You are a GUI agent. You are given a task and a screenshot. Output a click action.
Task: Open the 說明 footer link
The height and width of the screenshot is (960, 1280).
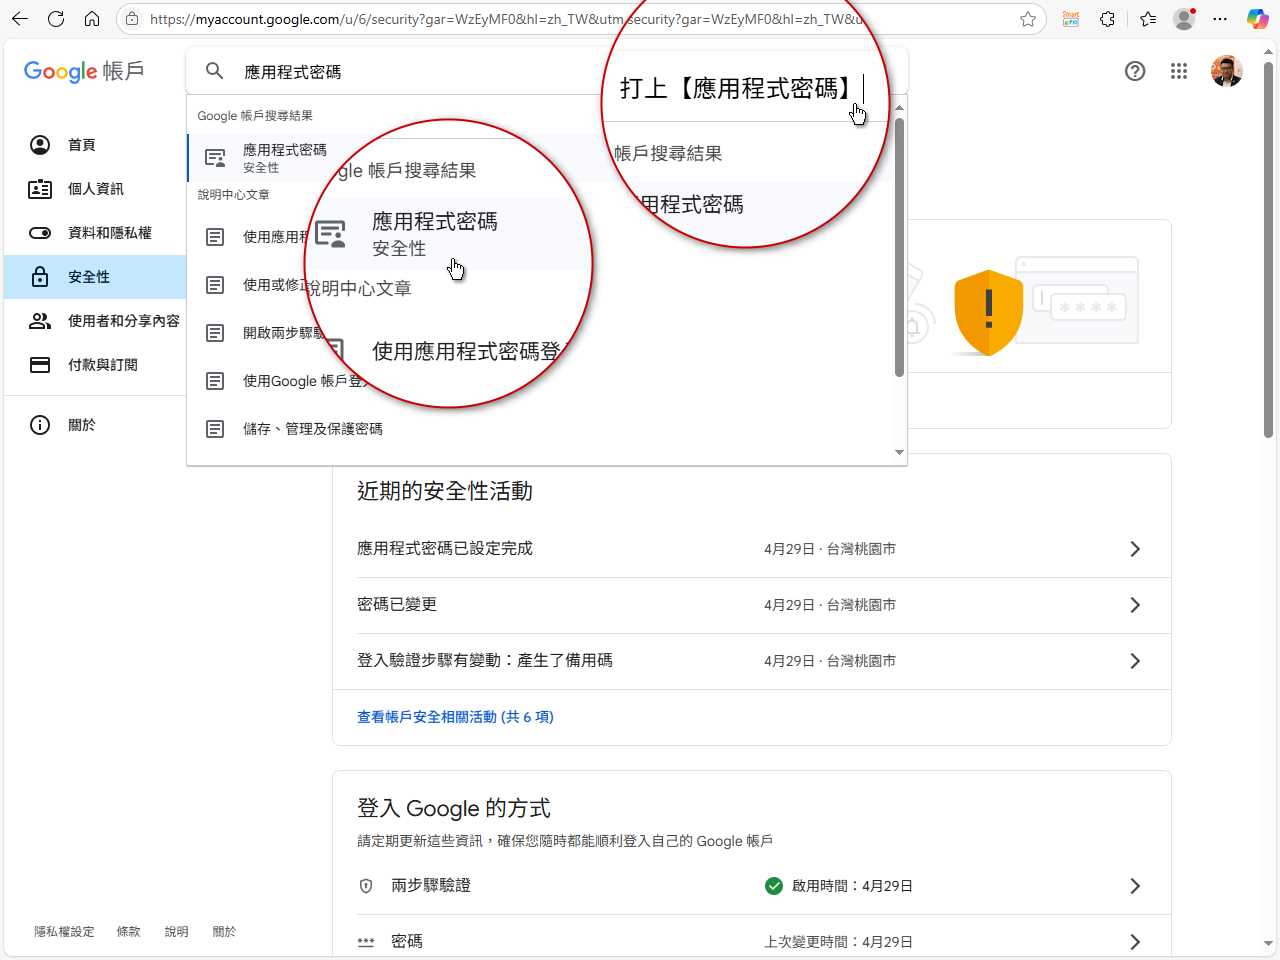coord(177,932)
